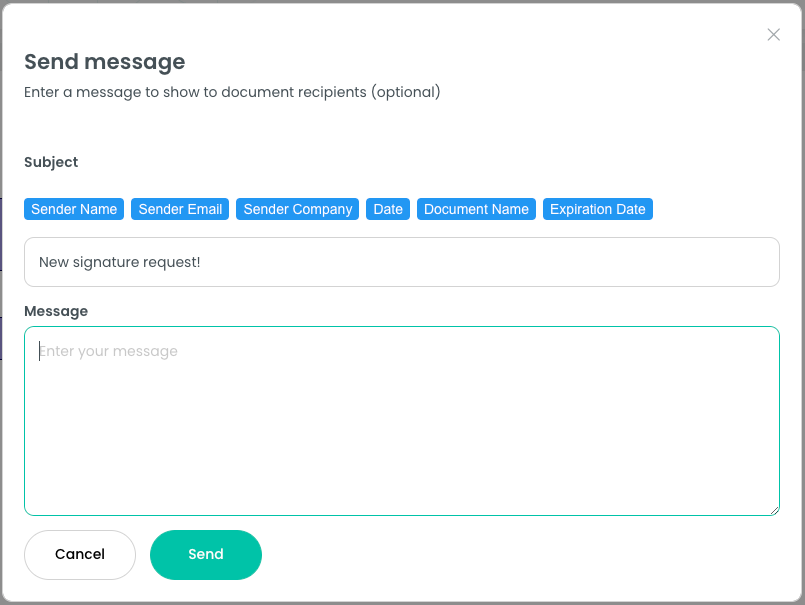Insert the Sender Company tag
Viewport: 805px width, 605px height.
(x=297, y=209)
